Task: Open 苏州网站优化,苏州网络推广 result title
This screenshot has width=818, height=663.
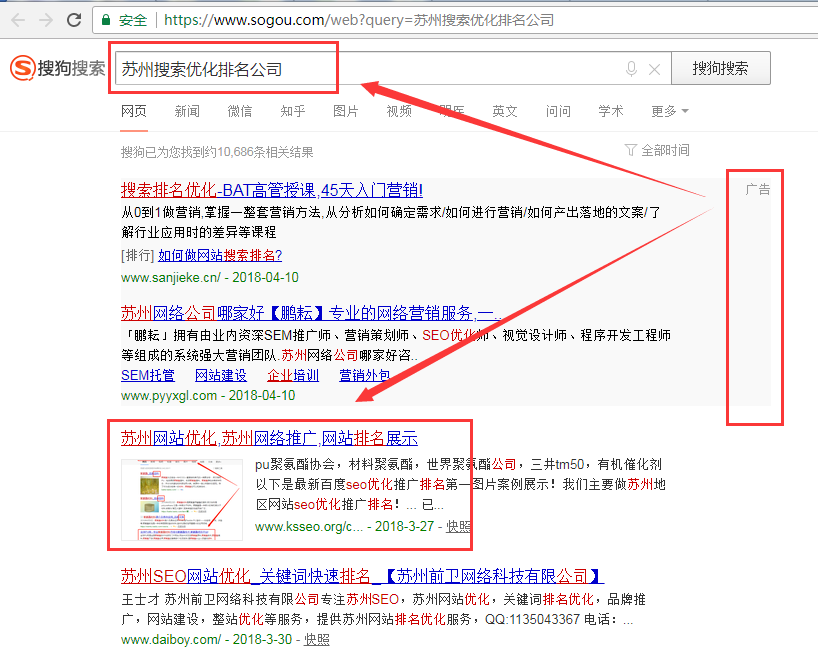Action: tap(269, 438)
